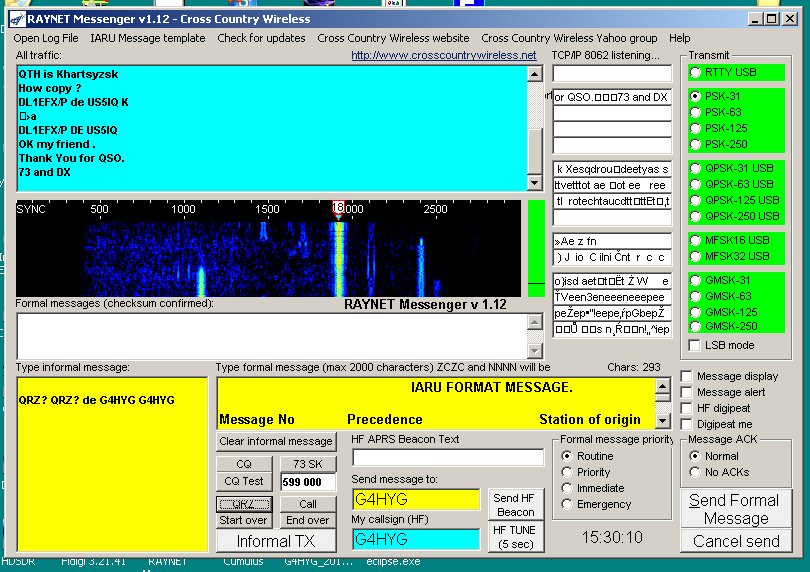Choose Priority formal message priority
The height and width of the screenshot is (572, 810).
pos(567,472)
